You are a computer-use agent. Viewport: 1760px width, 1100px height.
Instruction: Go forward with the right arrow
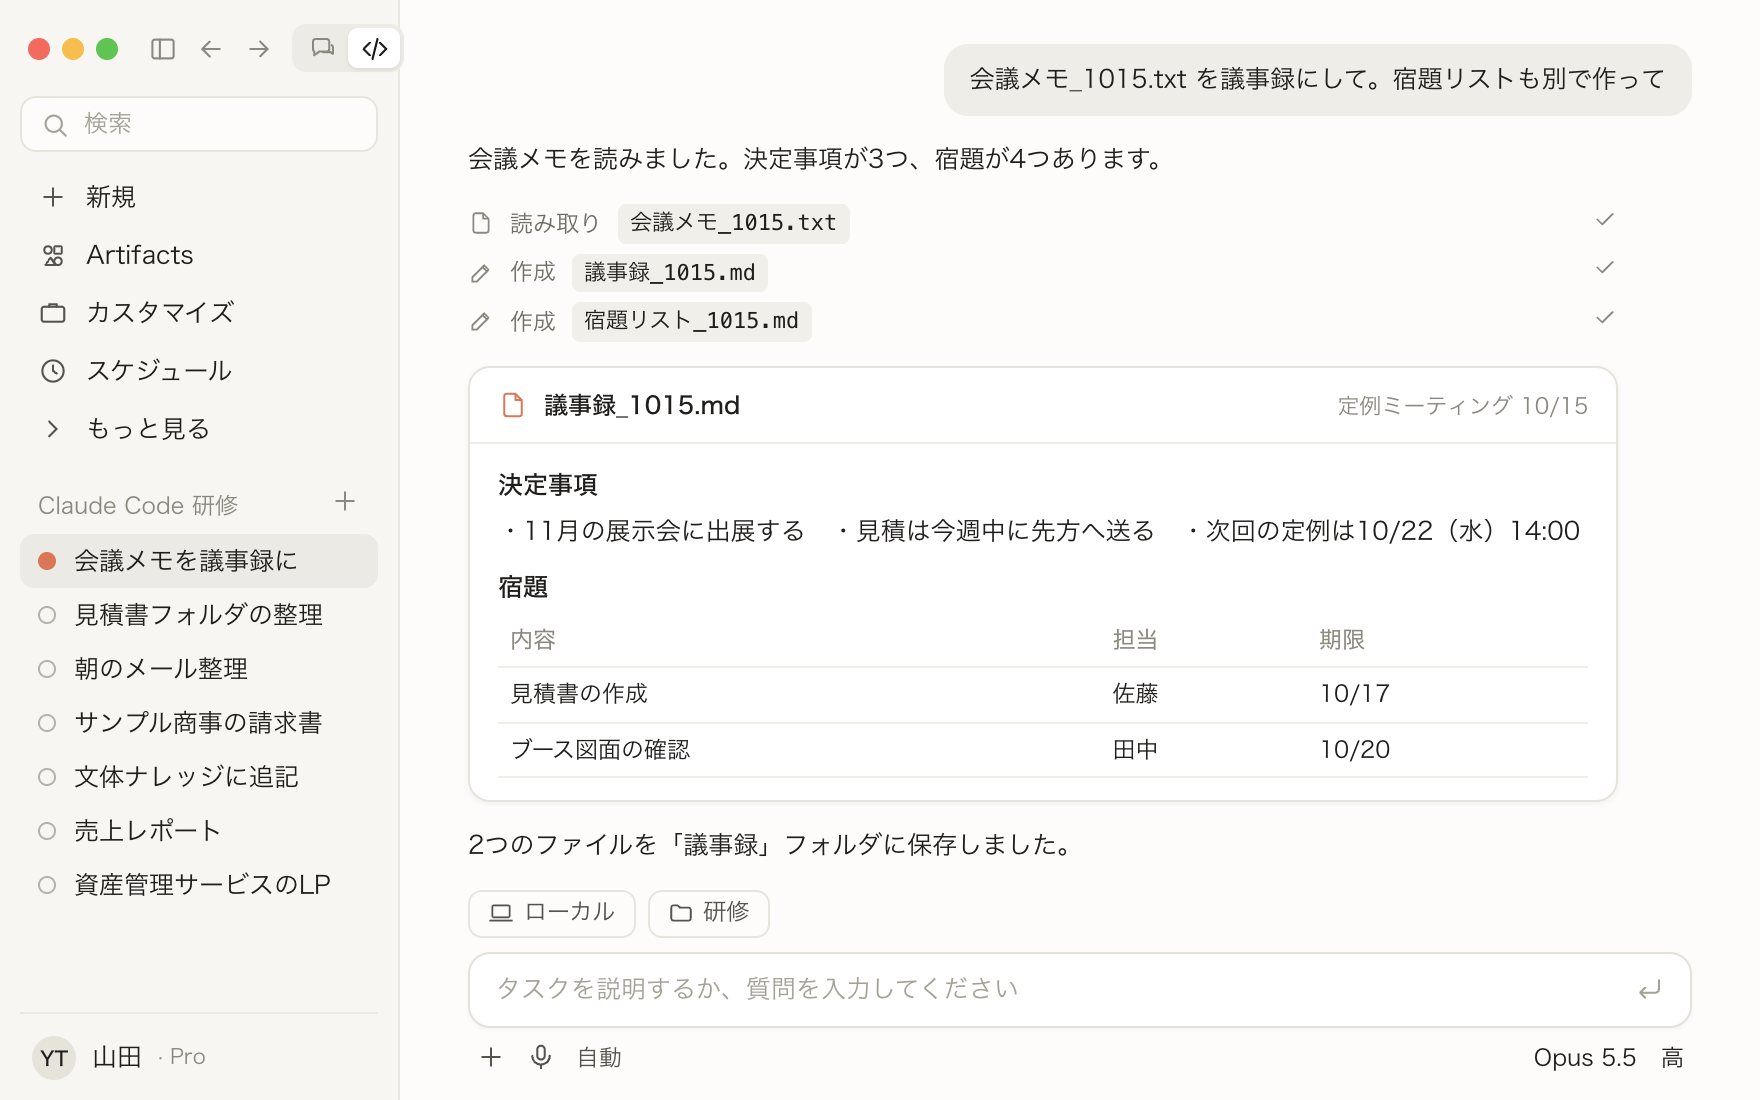(x=259, y=49)
